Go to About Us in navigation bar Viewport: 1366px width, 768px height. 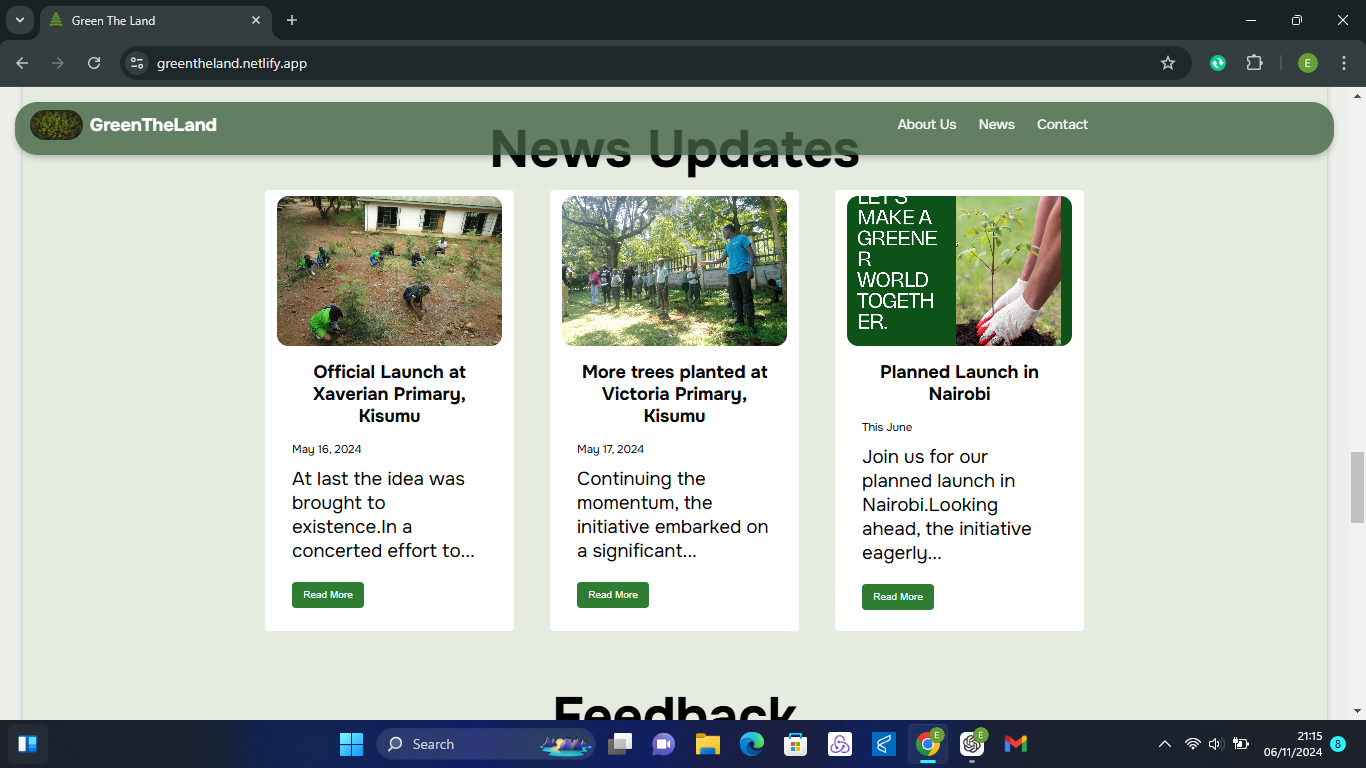[x=926, y=125]
